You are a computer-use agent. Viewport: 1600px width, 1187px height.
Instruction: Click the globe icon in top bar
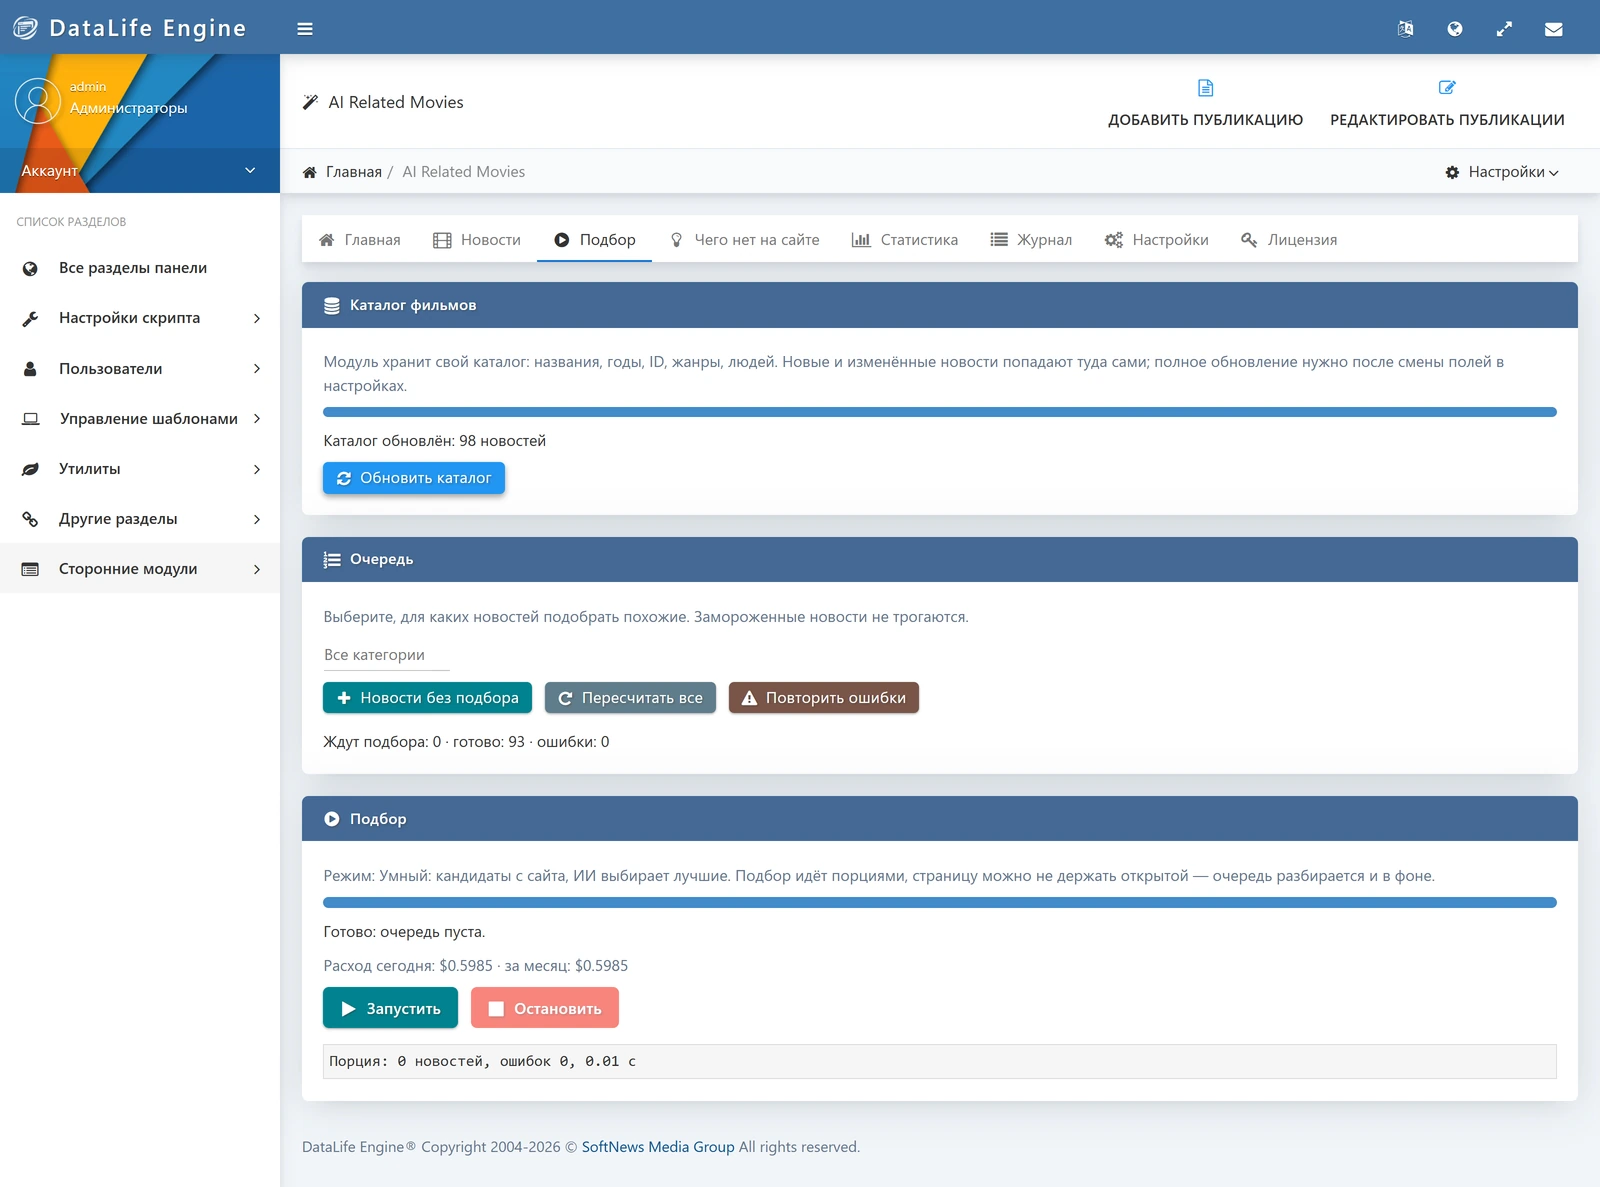(x=1455, y=29)
